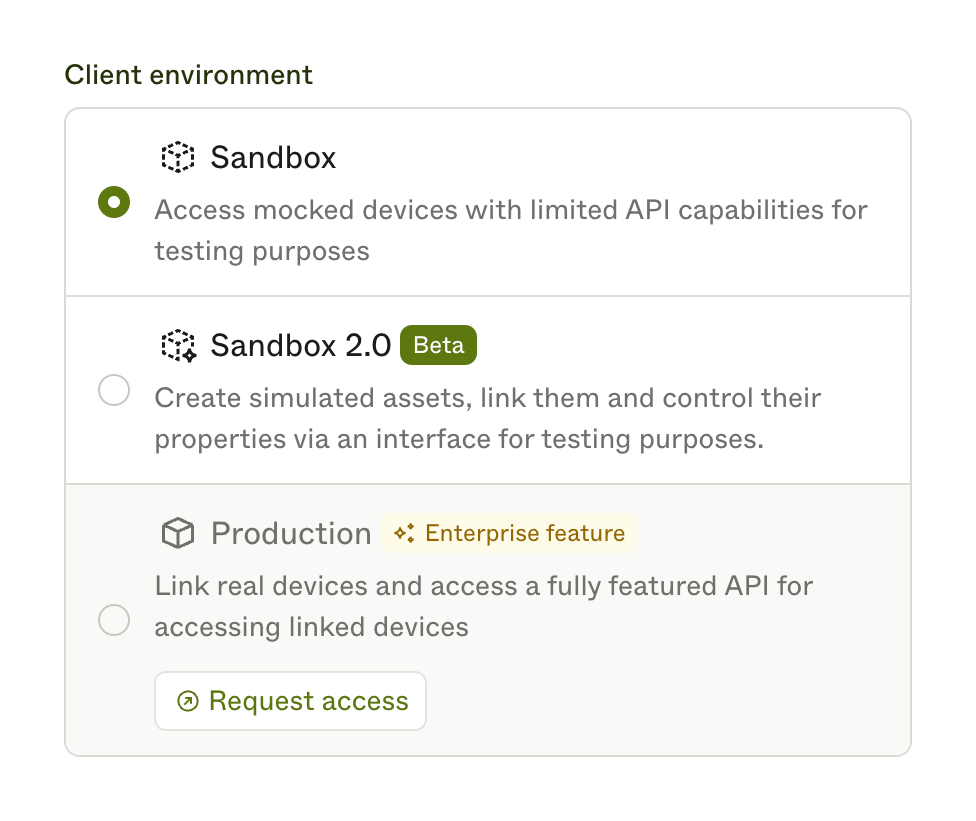The height and width of the screenshot is (821, 976).
Task: Click the Sandbox 2.0 sparkle cube icon
Action: pyautogui.click(x=180, y=345)
